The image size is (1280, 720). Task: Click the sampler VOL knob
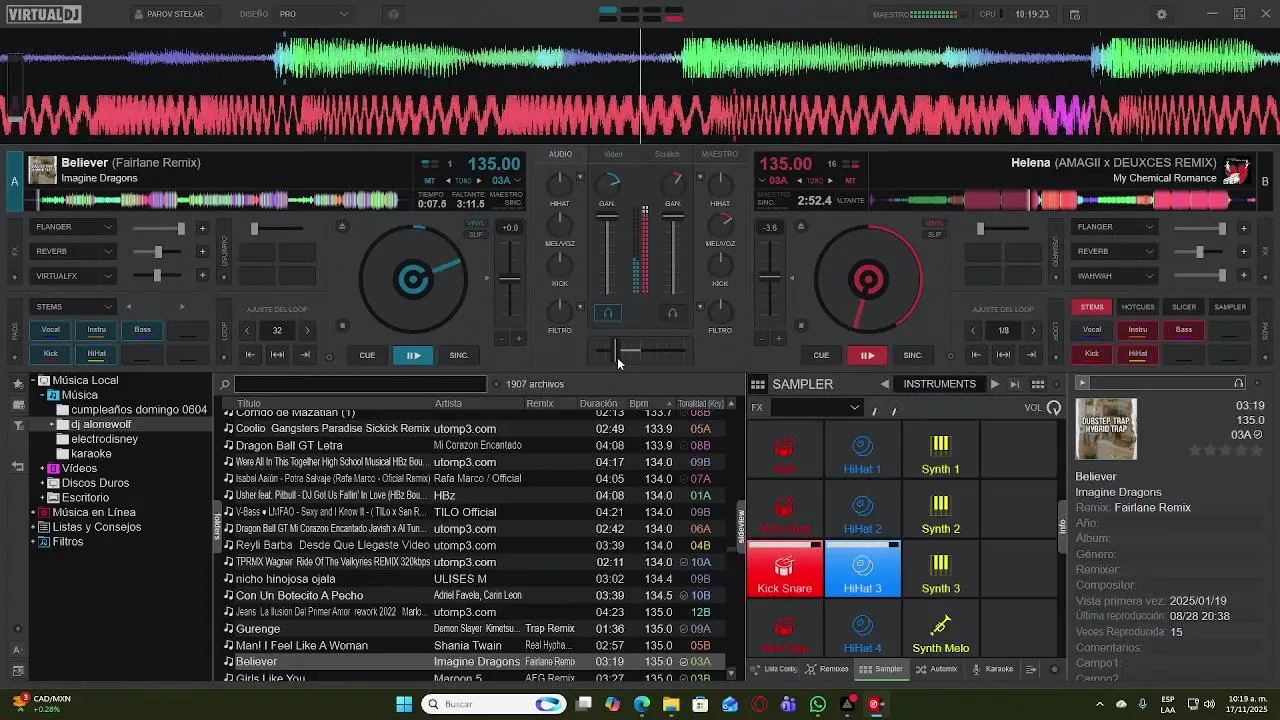[1053, 407]
